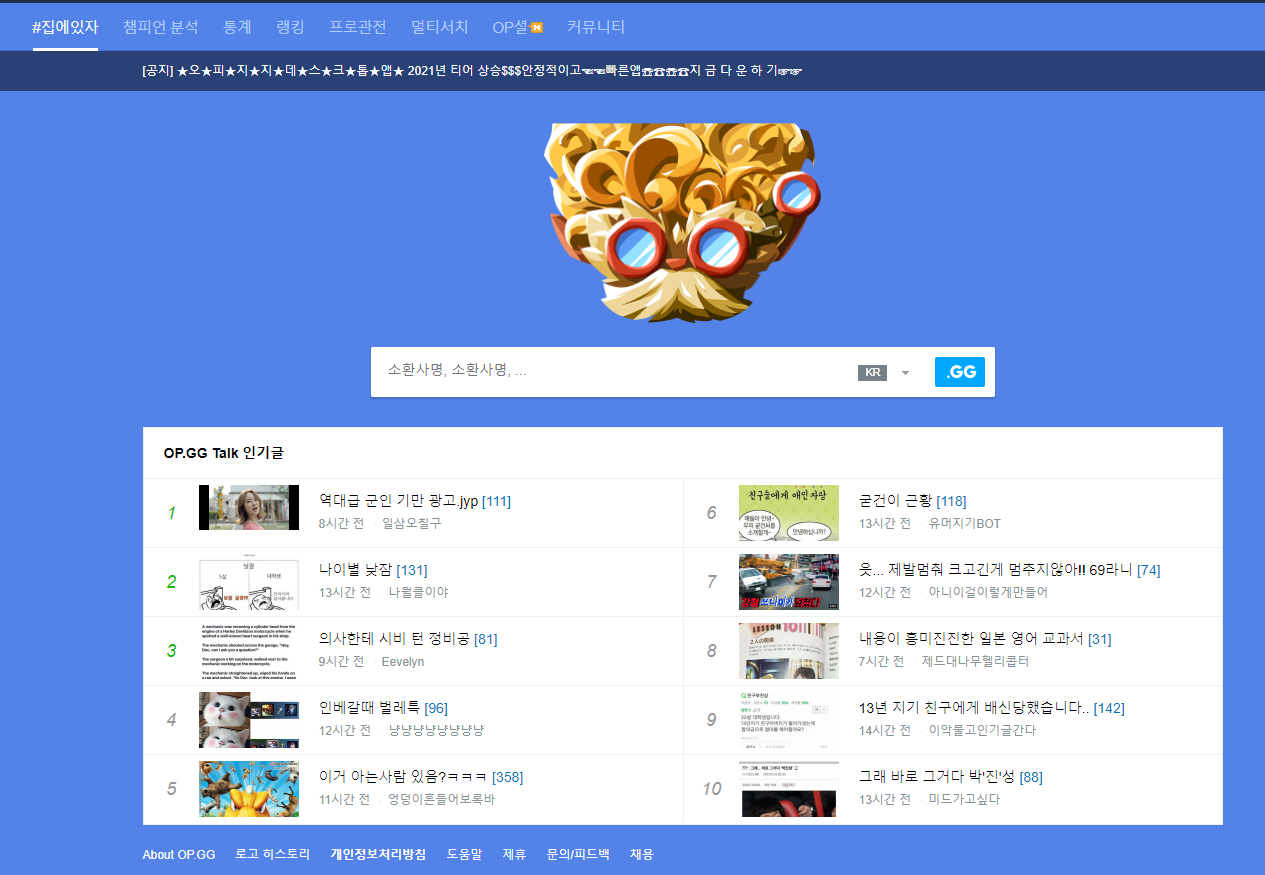The height and width of the screenshot is (875, 1265).
Task: Switch to 멀티서치 page
Action: tap(439, 27)
